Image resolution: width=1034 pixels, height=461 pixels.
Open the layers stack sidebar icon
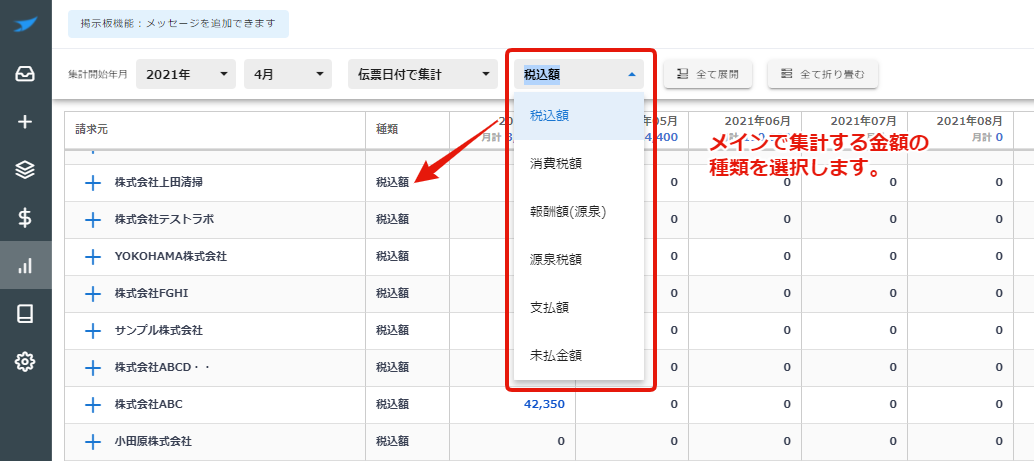coord(25,170)
